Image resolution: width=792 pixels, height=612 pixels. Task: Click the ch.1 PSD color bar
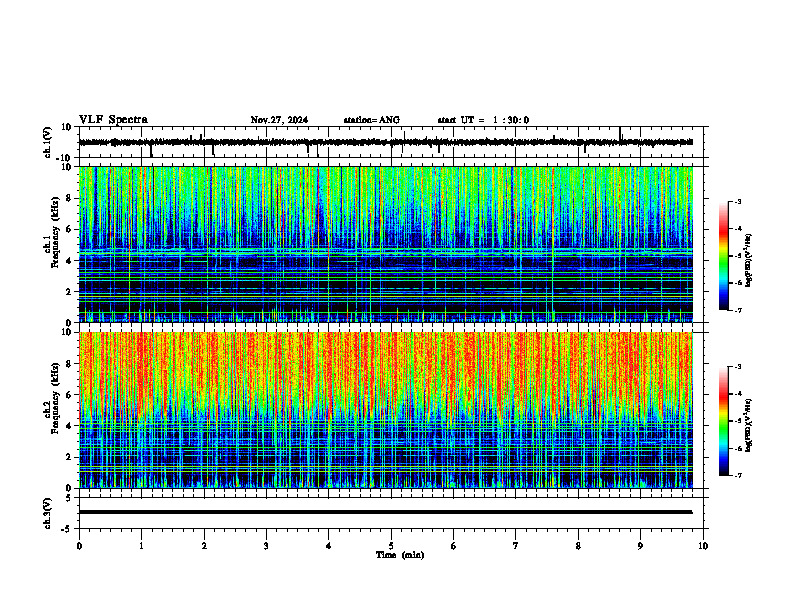pyautogui.click(x=723, y=256)
